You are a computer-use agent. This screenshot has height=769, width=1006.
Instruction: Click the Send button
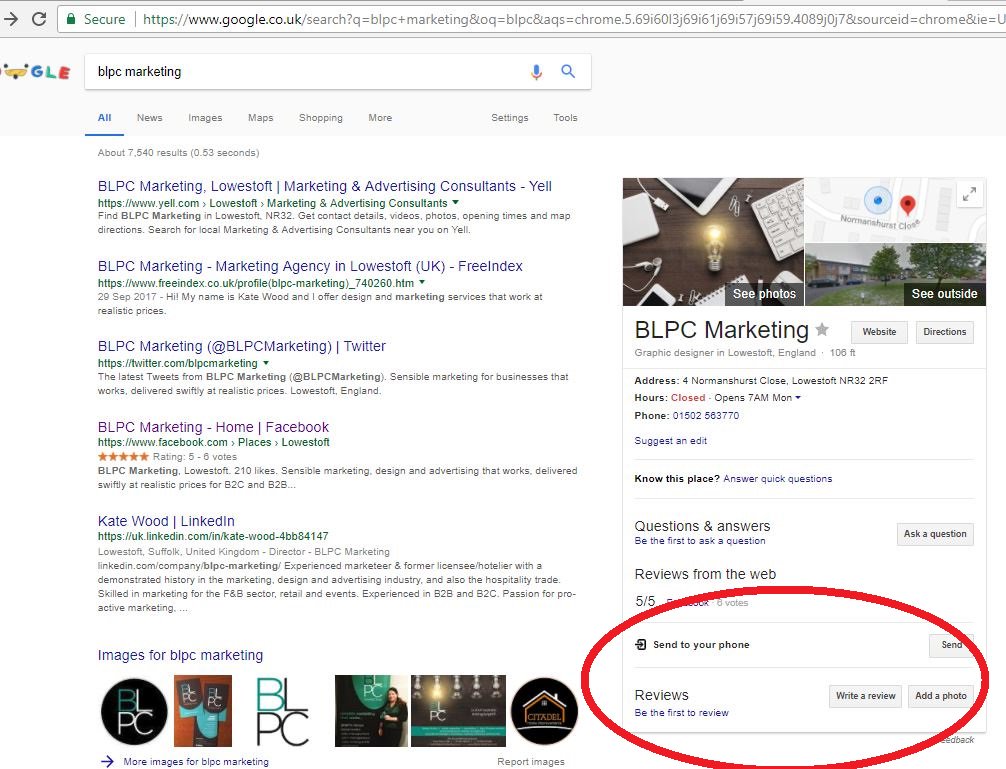(951, 645)
